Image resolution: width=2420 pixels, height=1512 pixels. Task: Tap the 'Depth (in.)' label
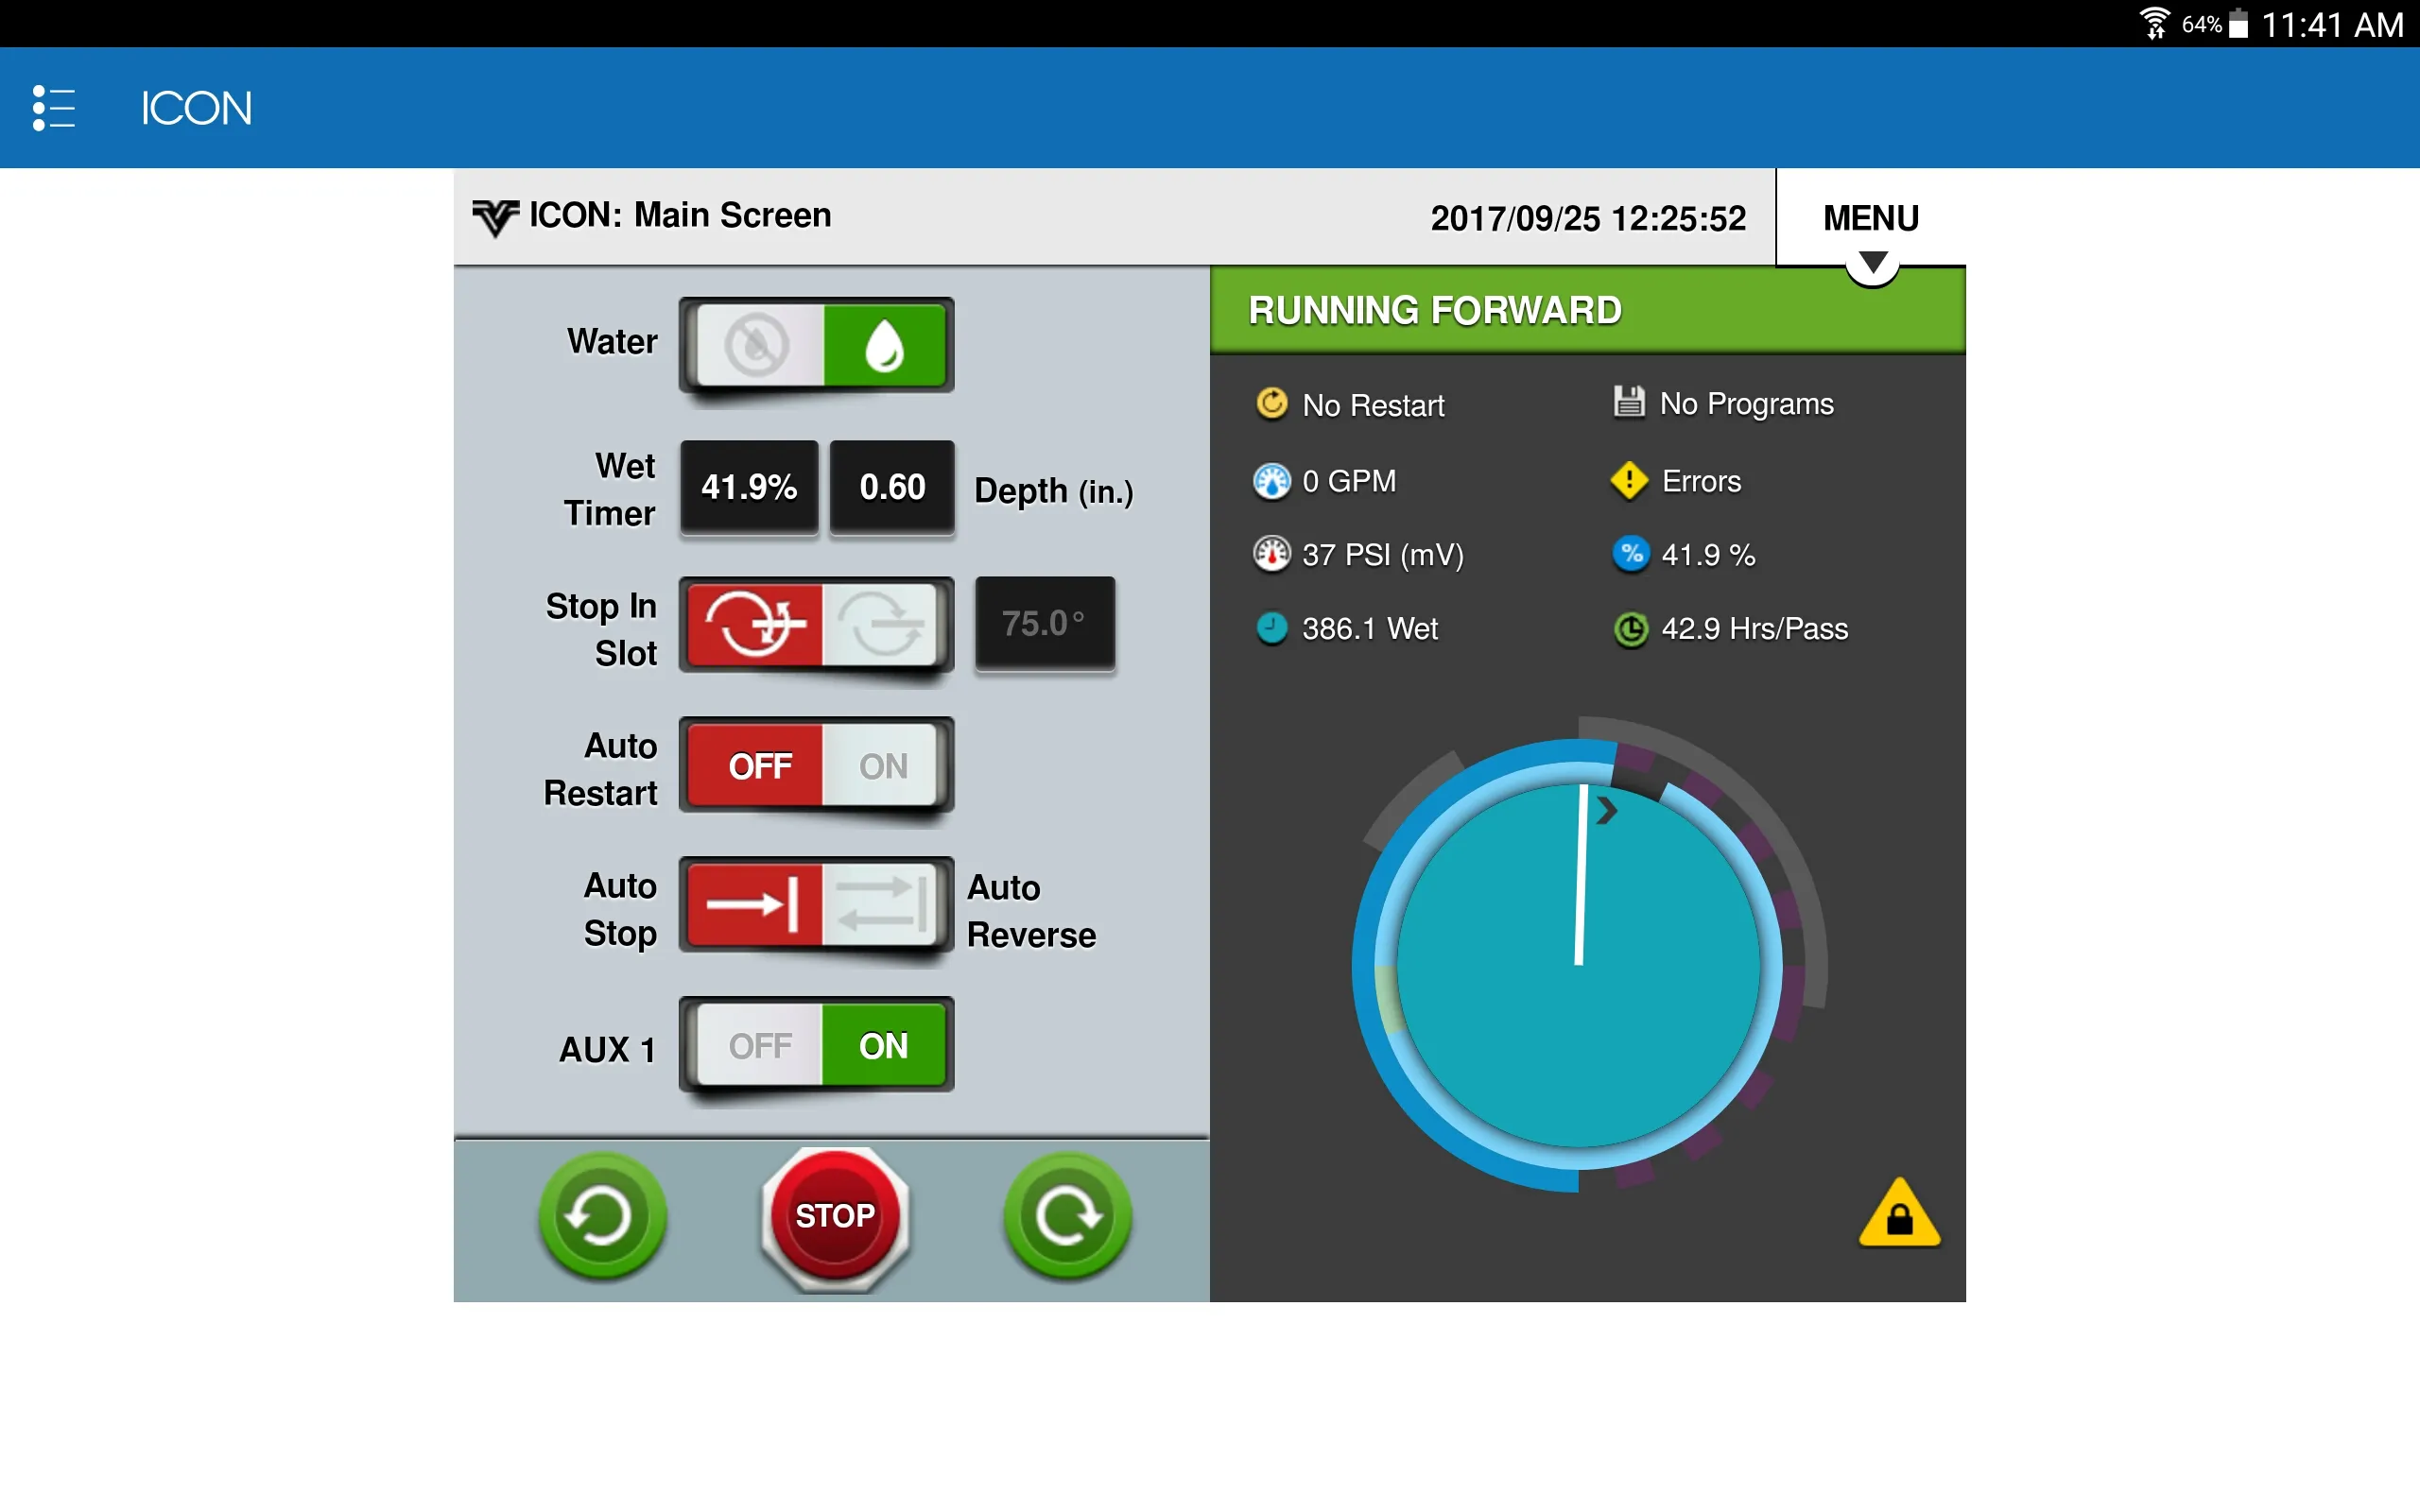1054,491
